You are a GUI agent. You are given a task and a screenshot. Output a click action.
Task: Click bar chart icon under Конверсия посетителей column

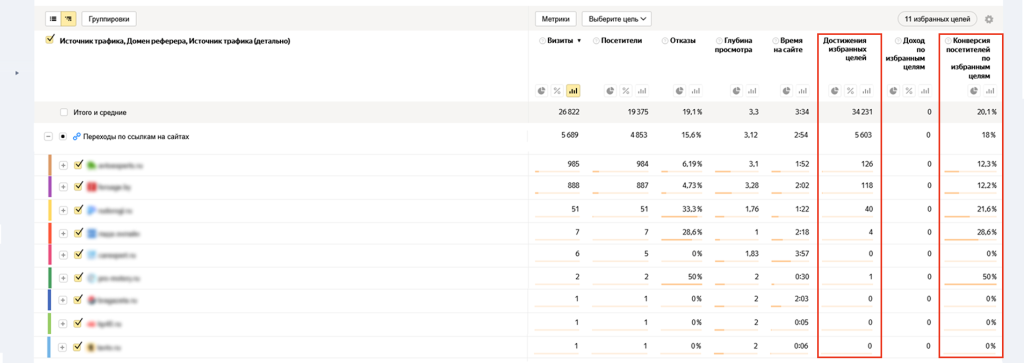[990, 91]
